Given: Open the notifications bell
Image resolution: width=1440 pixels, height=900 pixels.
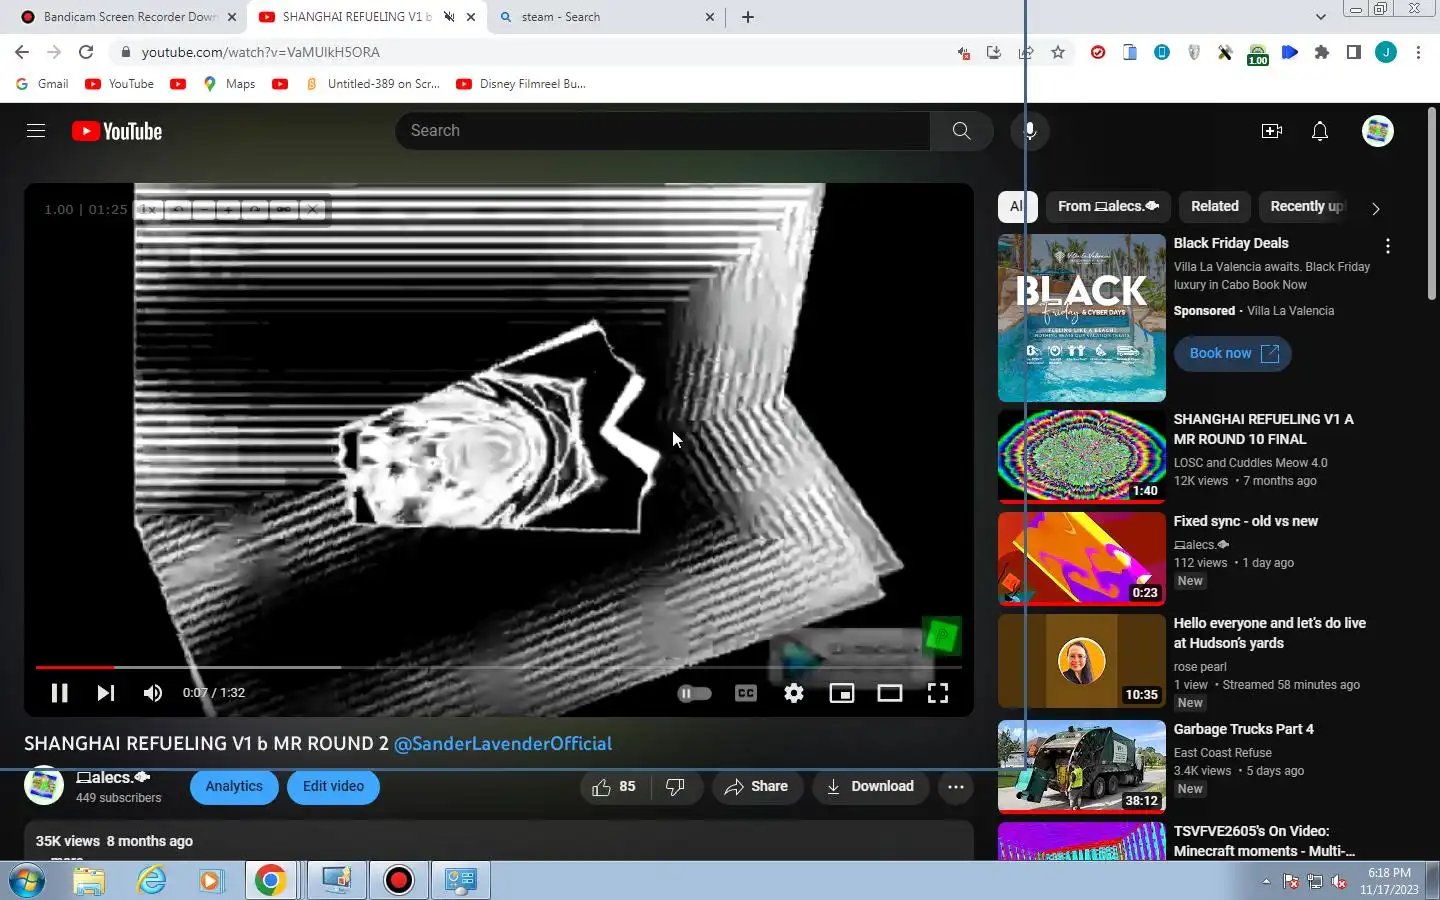Looking at the screenshot, I should coord(1320,131).
